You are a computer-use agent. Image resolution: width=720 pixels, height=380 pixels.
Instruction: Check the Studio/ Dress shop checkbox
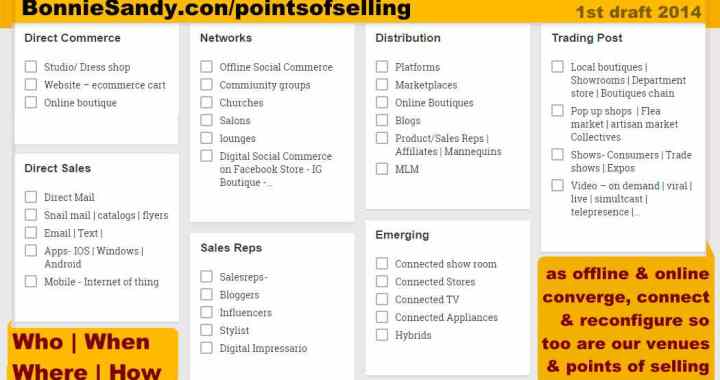(x=31, y=67)
